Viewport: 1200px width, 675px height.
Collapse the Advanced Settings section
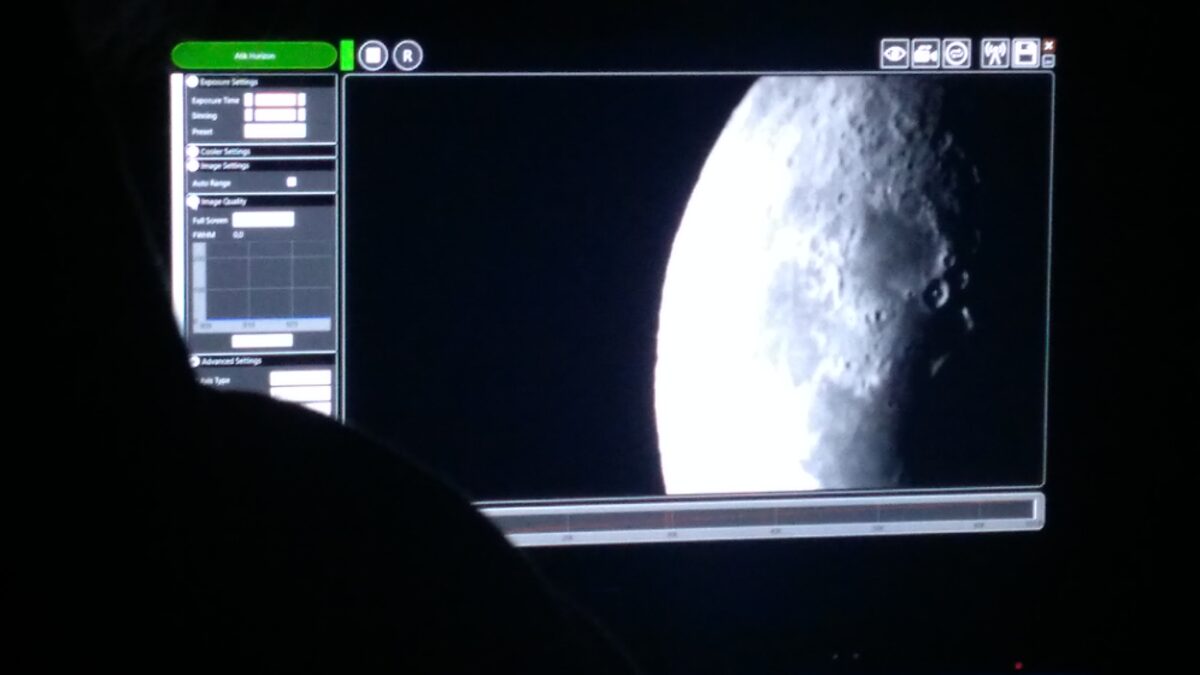click(194, 361)
